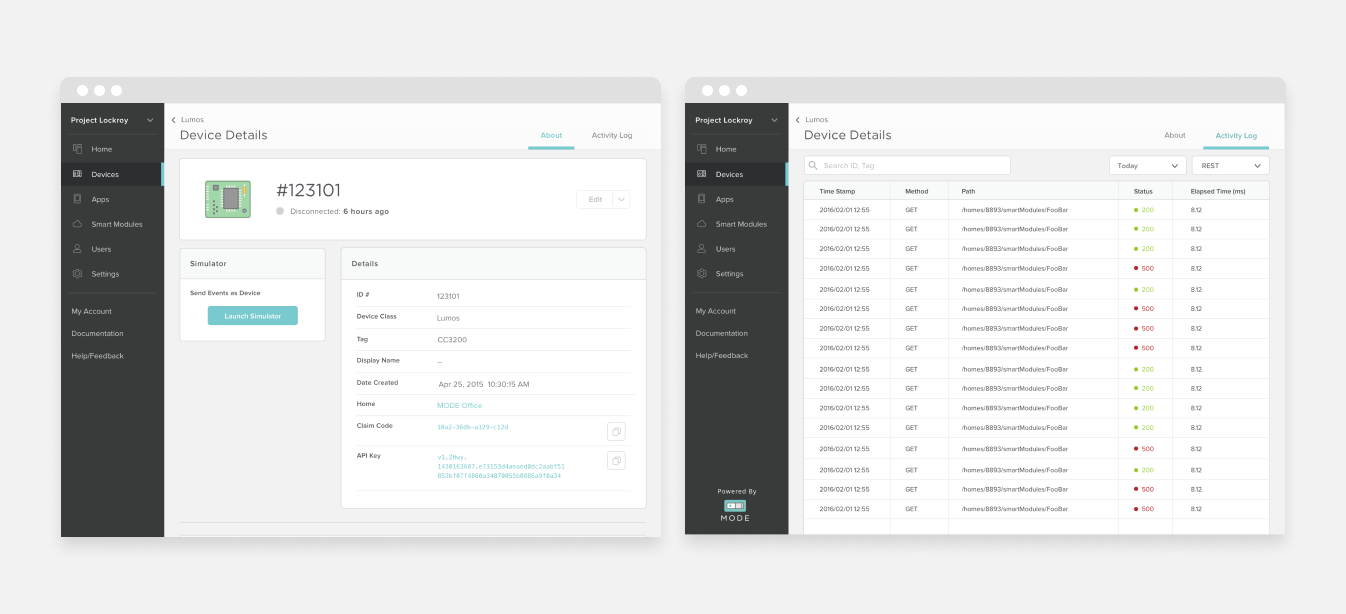Image resolution: width=1346 pixels, height=614 pixels.
Task: Expand Project Lockroy dropdown in right window
Action: (775, 120)
